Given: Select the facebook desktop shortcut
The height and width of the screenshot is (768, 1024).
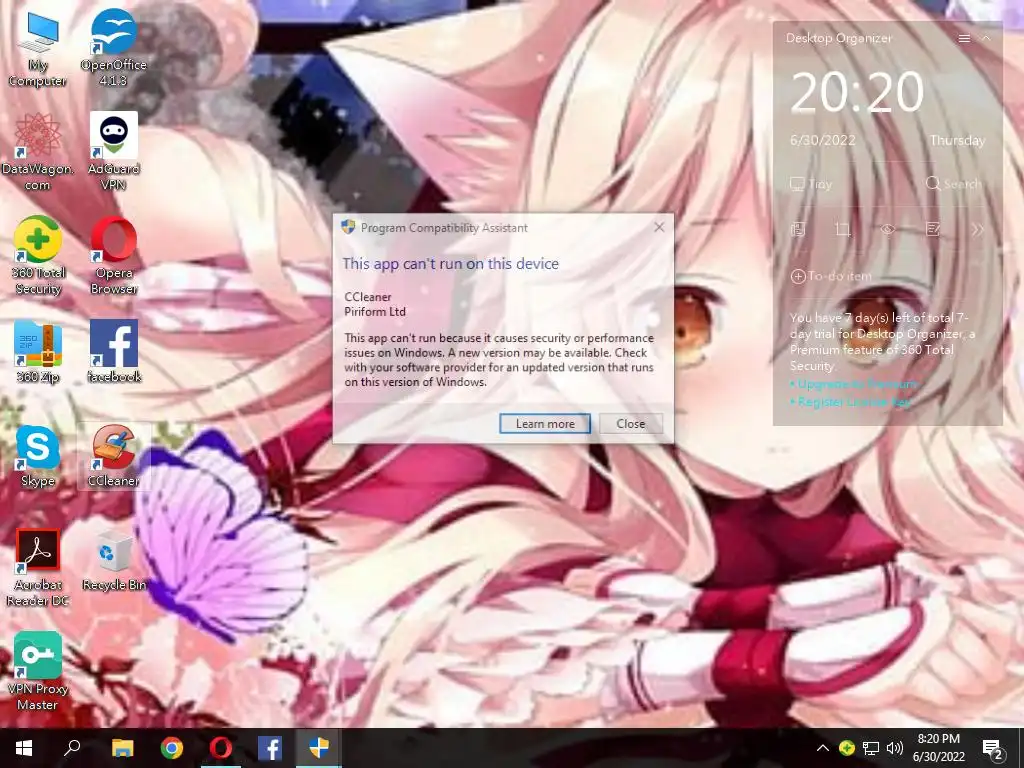Looking at the screenshot, I should coord(114,351).
